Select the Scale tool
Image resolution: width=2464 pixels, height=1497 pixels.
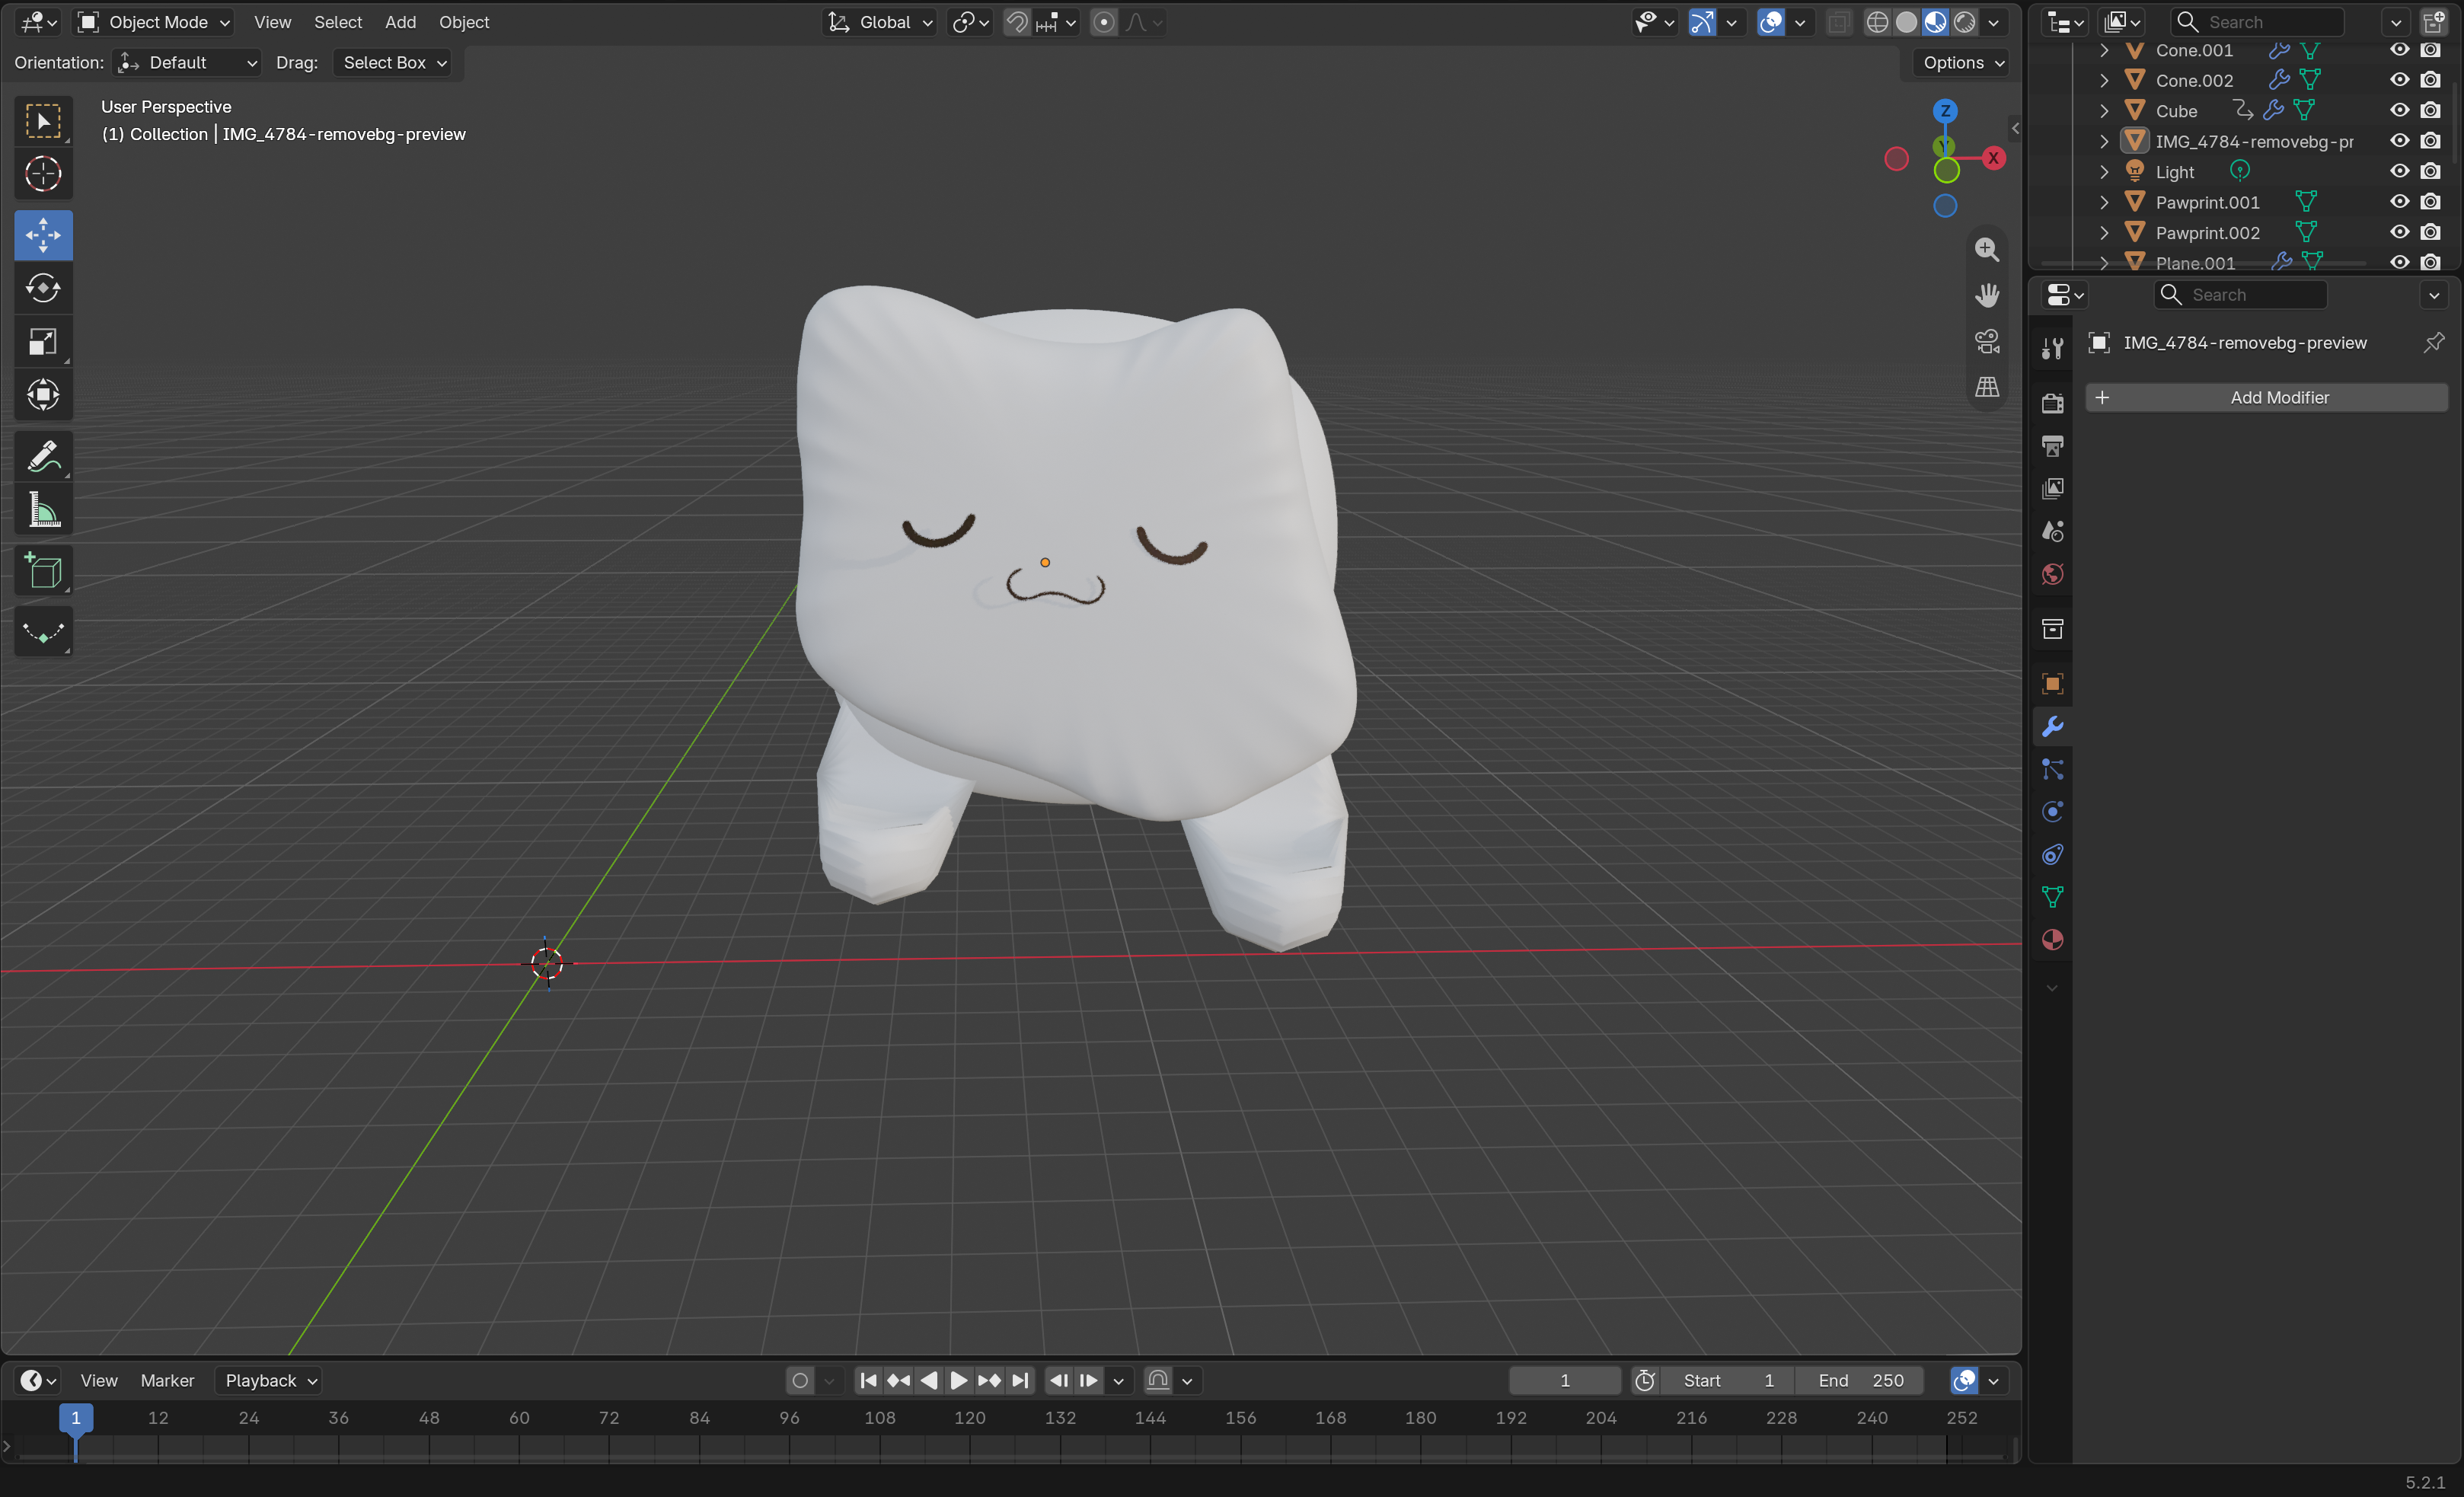[43, 342]
